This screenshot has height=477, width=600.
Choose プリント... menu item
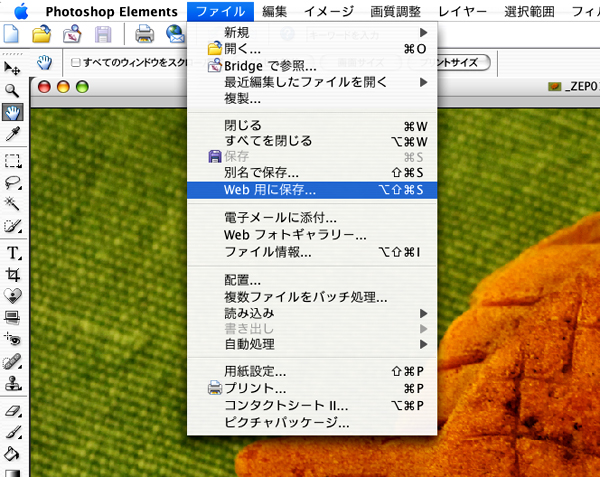312,388
